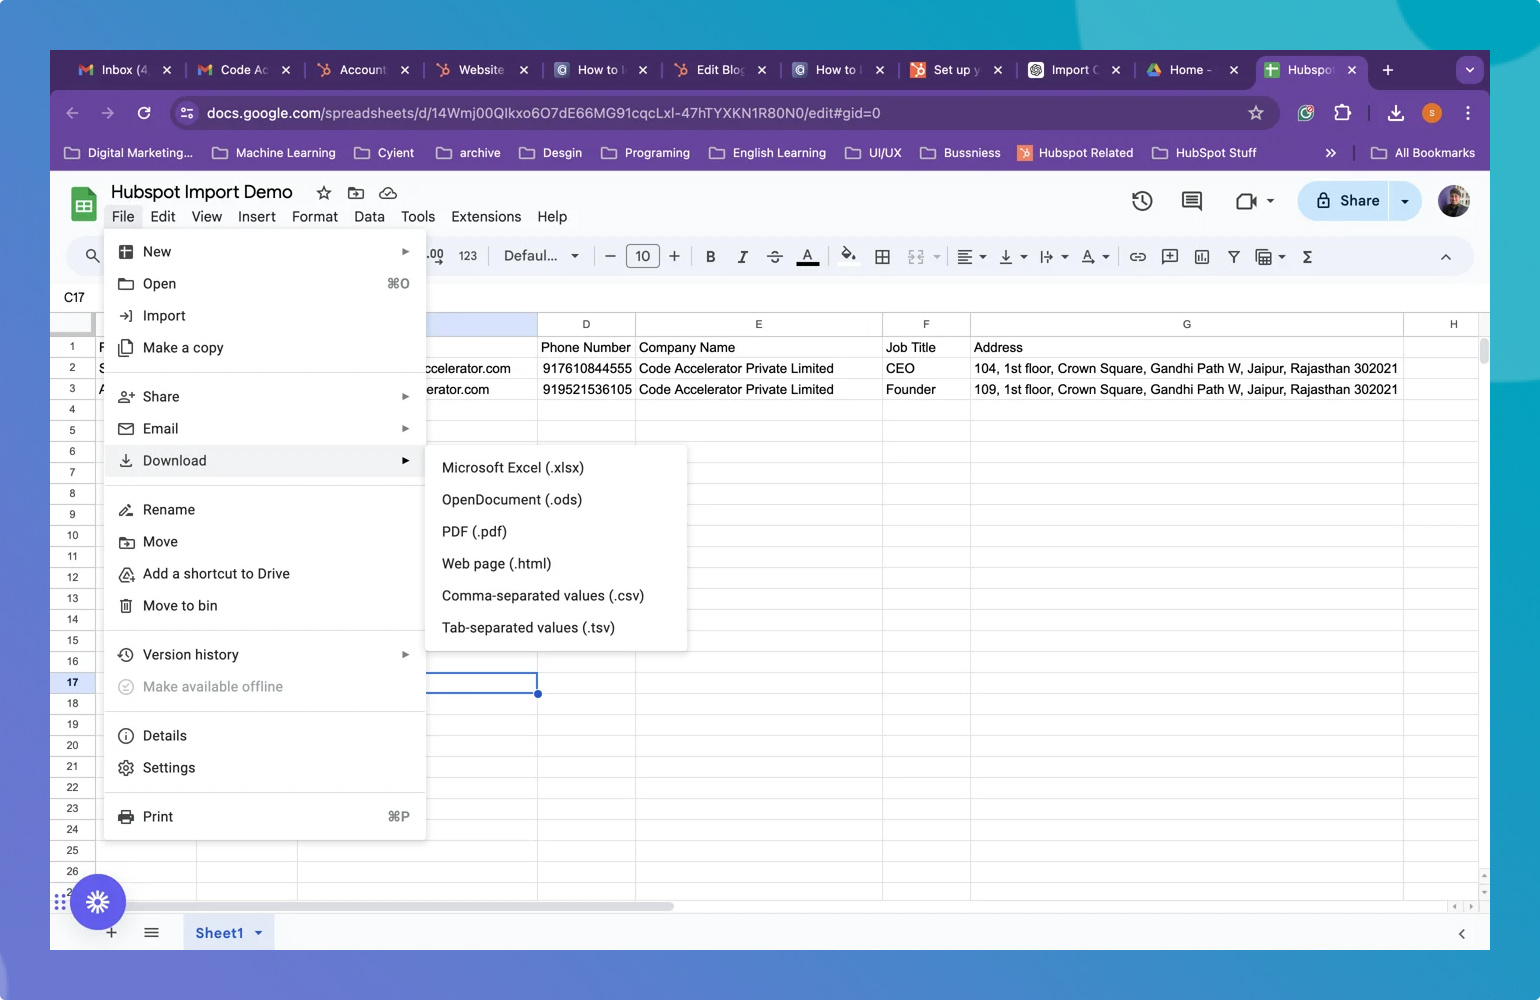
Task: Insert a function using the sigma icon
Action: tap(1307, 256)
